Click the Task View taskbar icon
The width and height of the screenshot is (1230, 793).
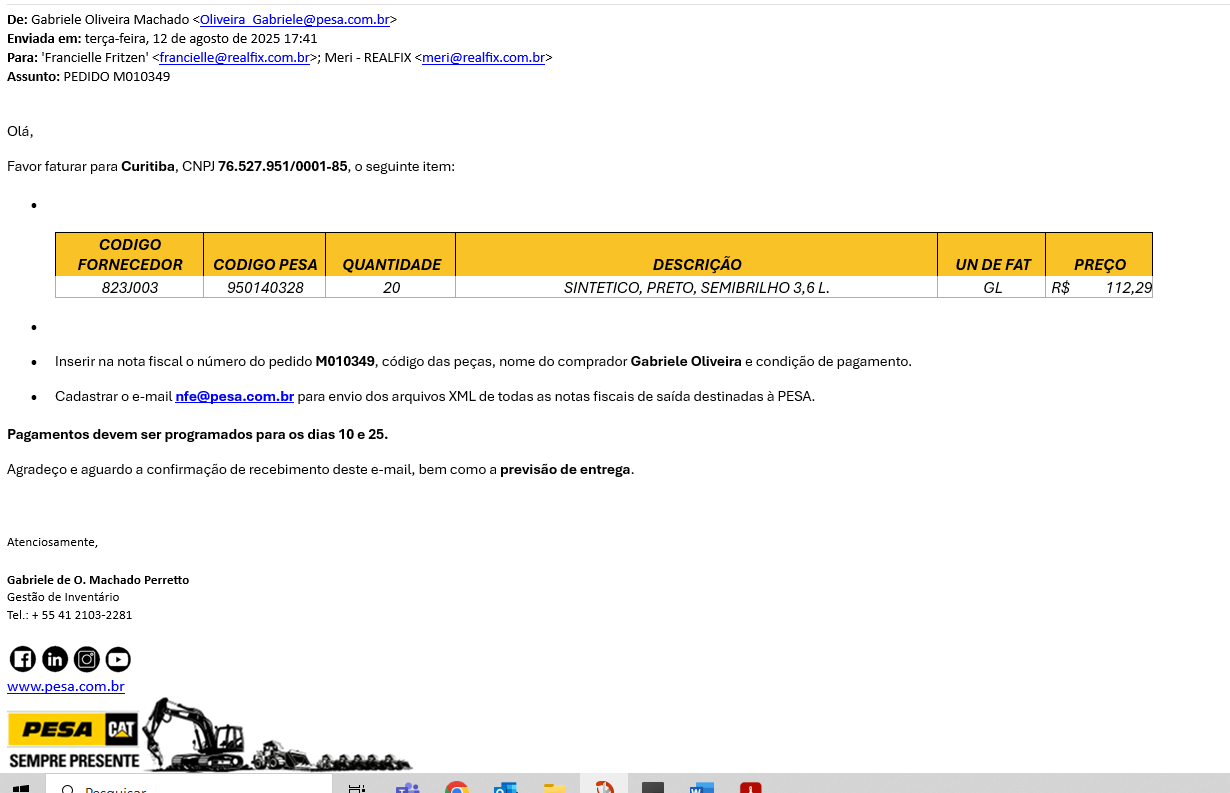click(x=357, y=788)
